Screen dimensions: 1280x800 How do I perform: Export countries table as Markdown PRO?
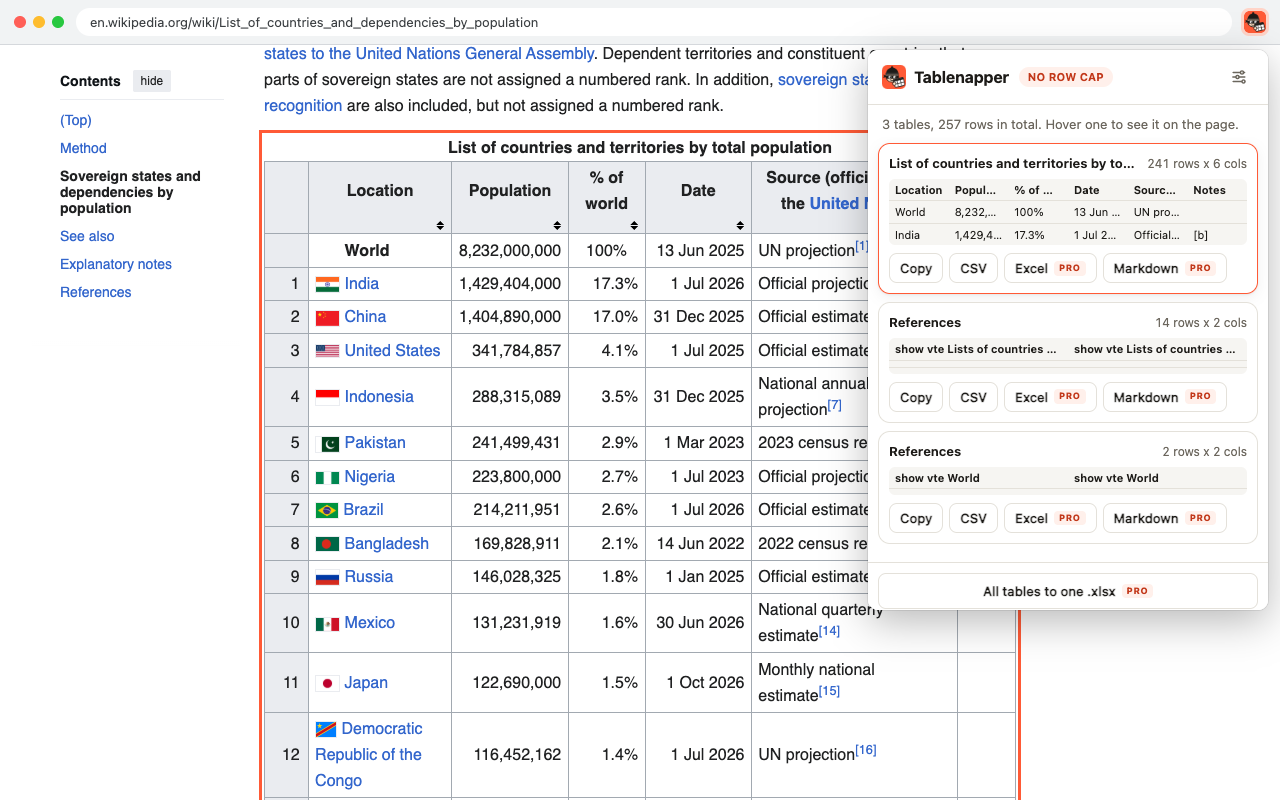click(x=1164, y=268)
